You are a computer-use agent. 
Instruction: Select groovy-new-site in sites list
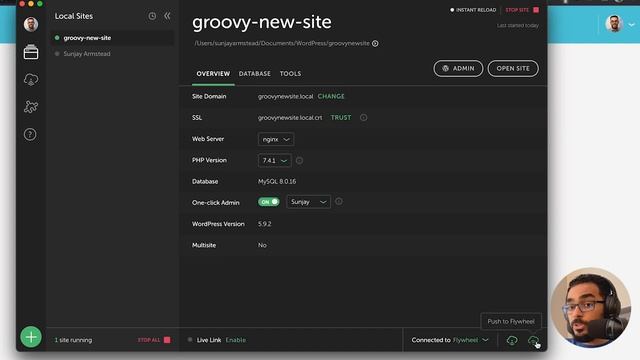pyautogui.click(x=112, y=38)
